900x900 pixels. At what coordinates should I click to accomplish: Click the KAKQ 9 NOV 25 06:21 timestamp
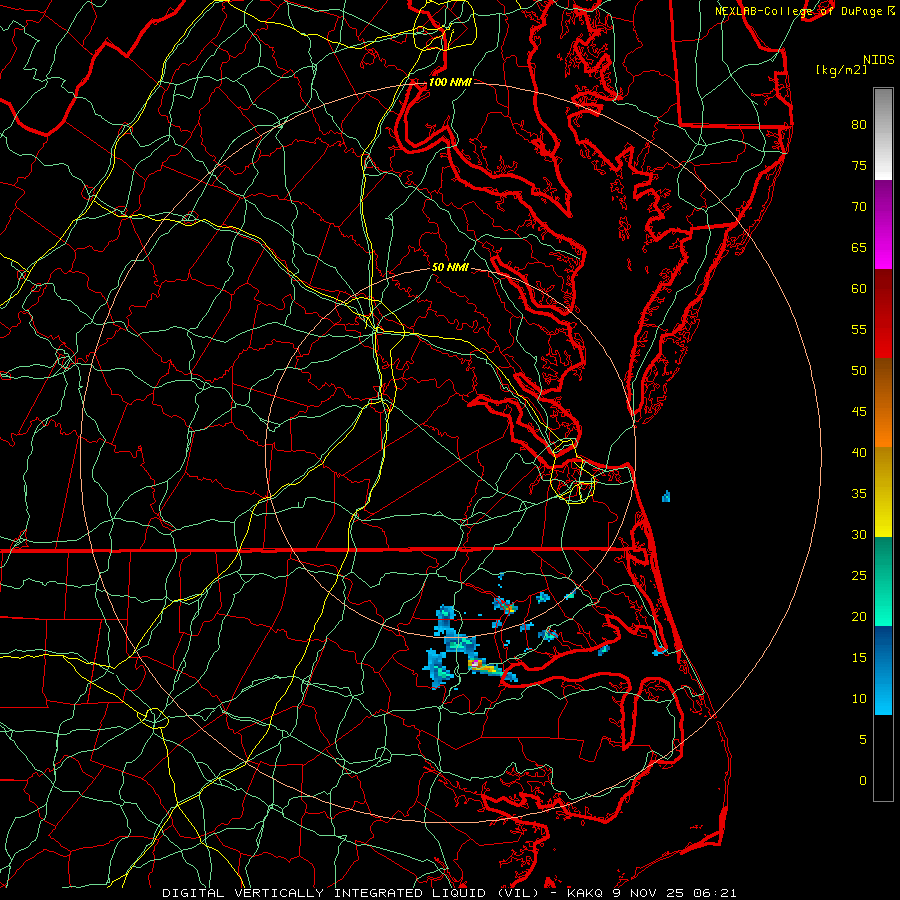click(651, 893)
